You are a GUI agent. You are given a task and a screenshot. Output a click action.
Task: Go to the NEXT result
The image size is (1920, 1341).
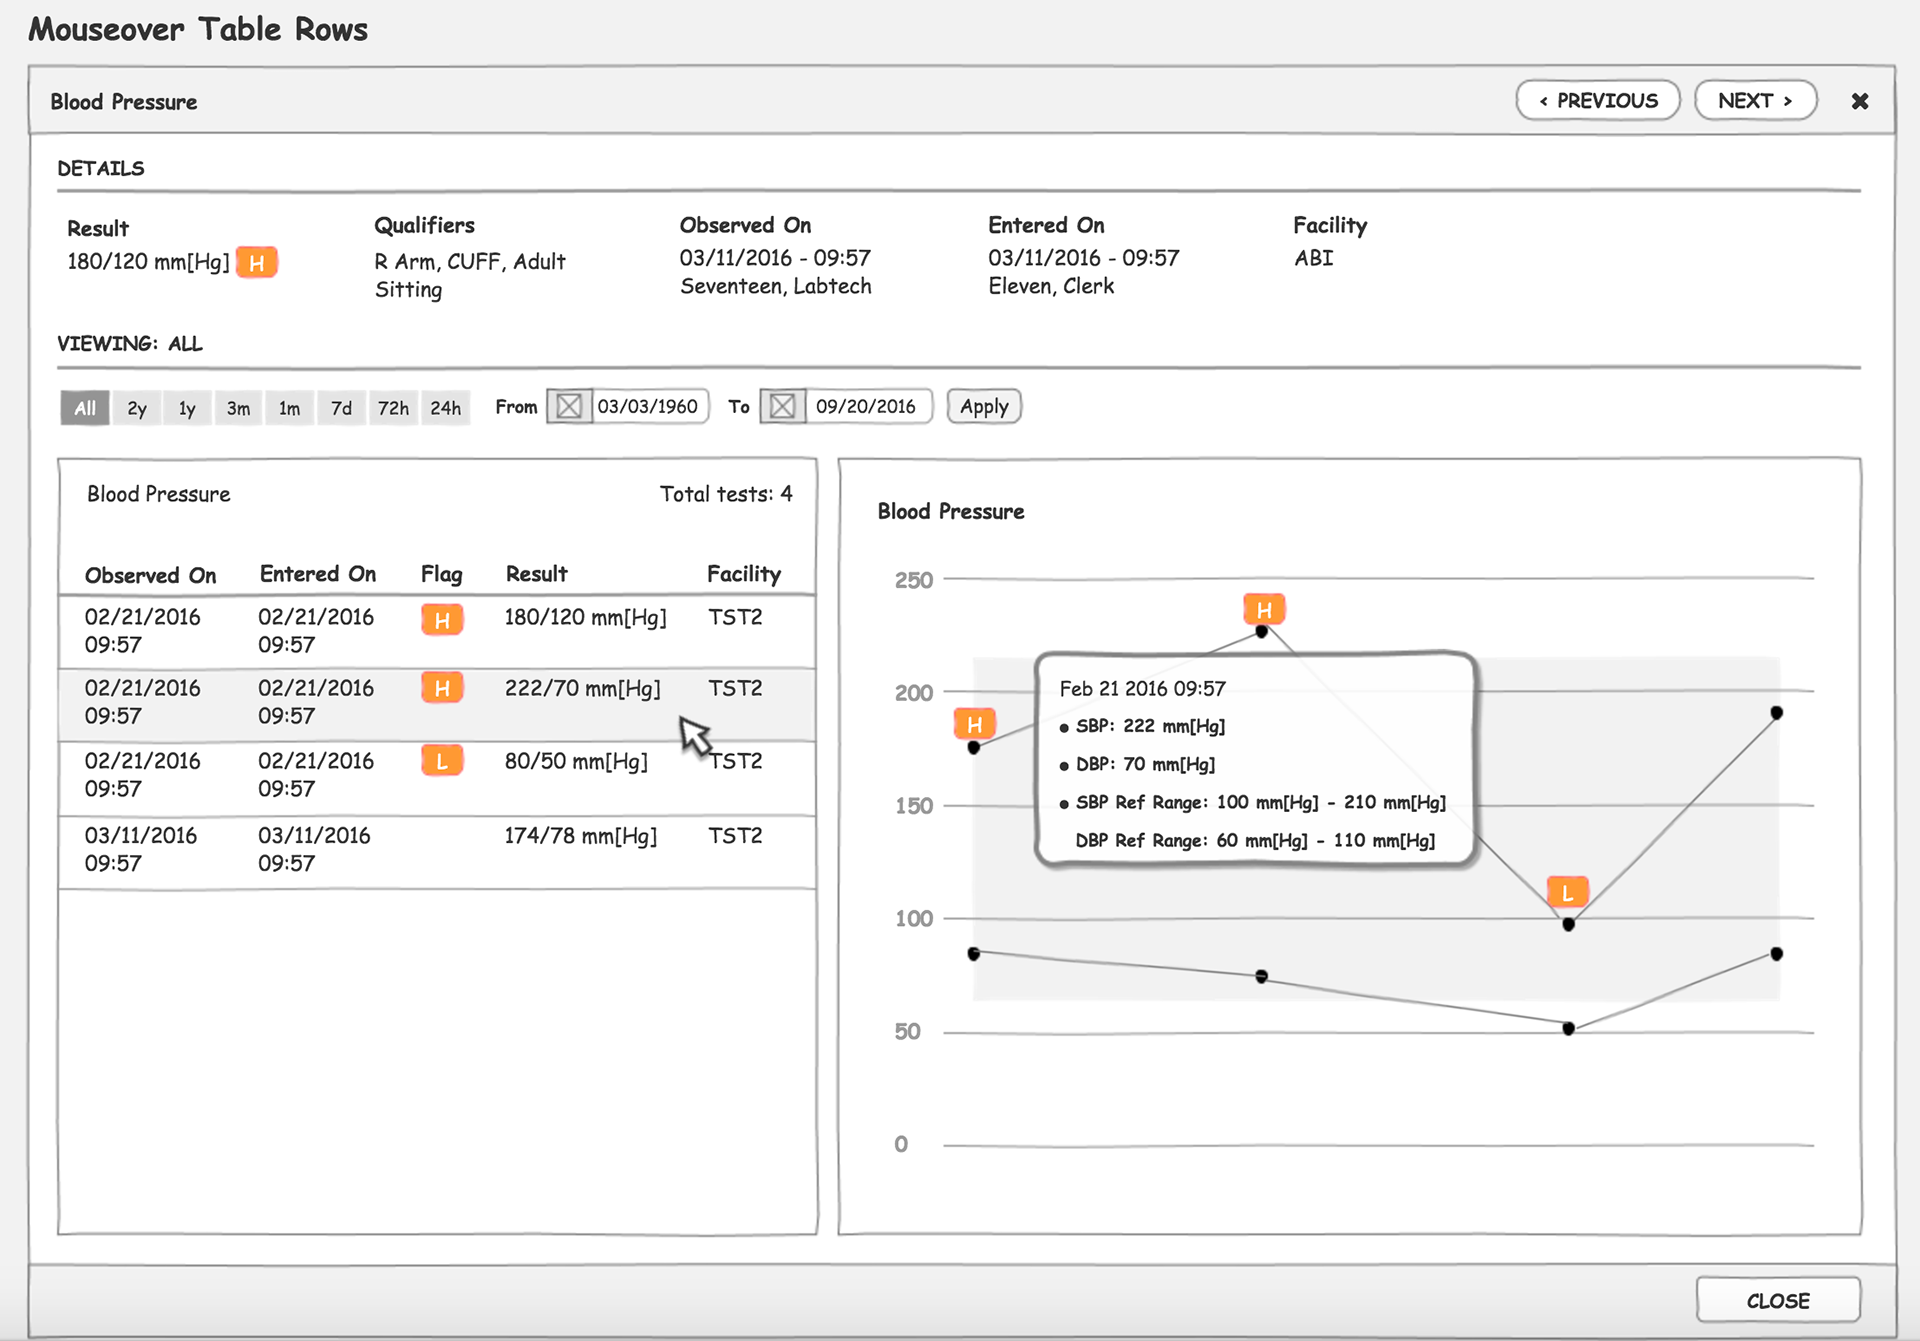(1755, 101)
